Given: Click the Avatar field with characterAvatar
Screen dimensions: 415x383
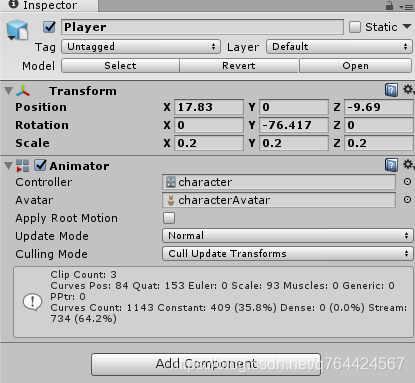Looking at the screenshot, I should tap(279, 200).
